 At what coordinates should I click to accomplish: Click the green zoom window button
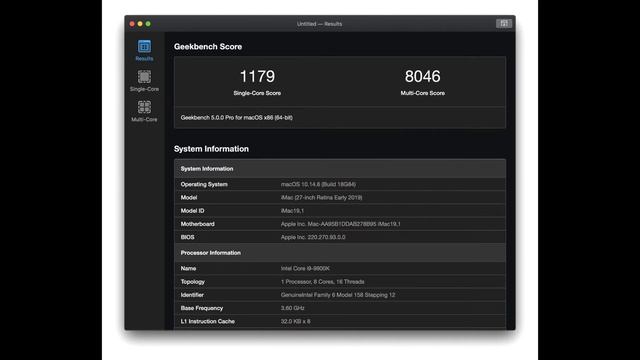coord(148,24)
